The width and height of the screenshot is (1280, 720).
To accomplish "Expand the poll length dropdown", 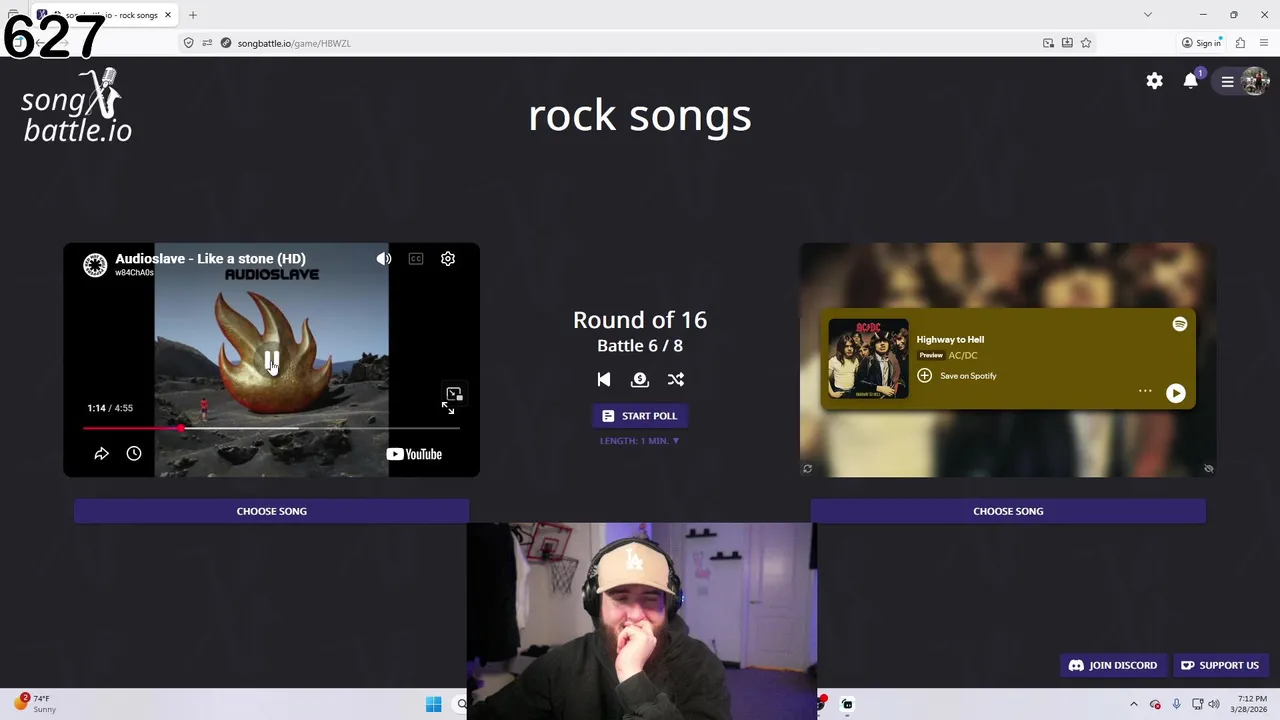I will point(640,441).
